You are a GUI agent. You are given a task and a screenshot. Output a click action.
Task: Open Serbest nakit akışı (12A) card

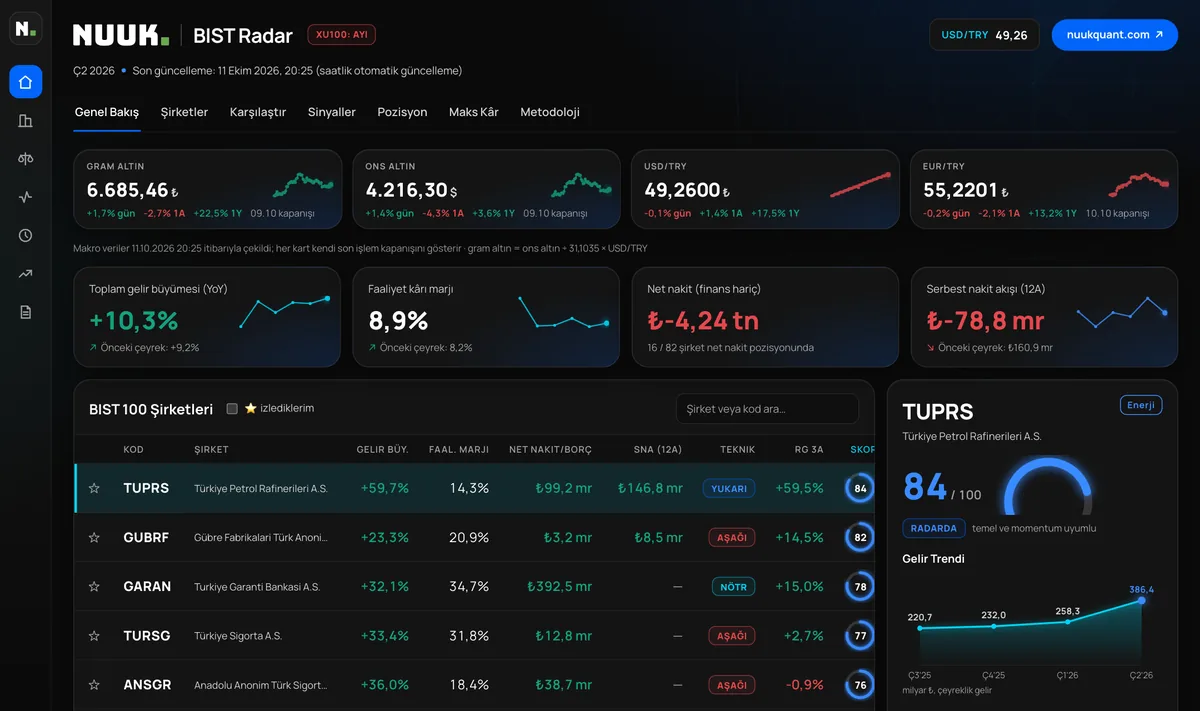pyautogui.click(x=1044, y=317)
